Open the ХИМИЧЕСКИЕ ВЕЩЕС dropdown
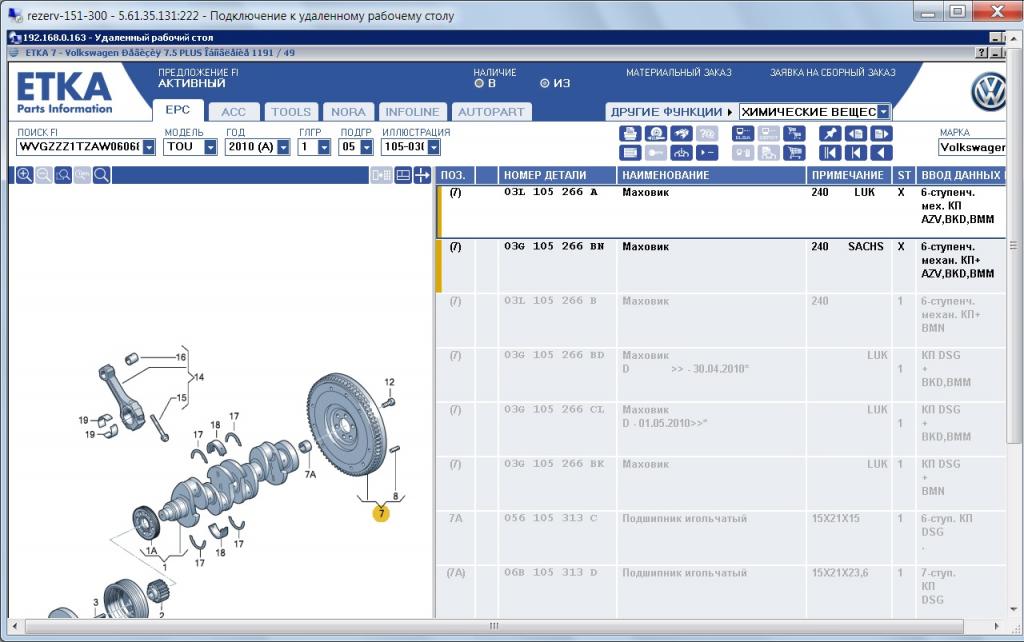1024x642 pixels. 884,112
